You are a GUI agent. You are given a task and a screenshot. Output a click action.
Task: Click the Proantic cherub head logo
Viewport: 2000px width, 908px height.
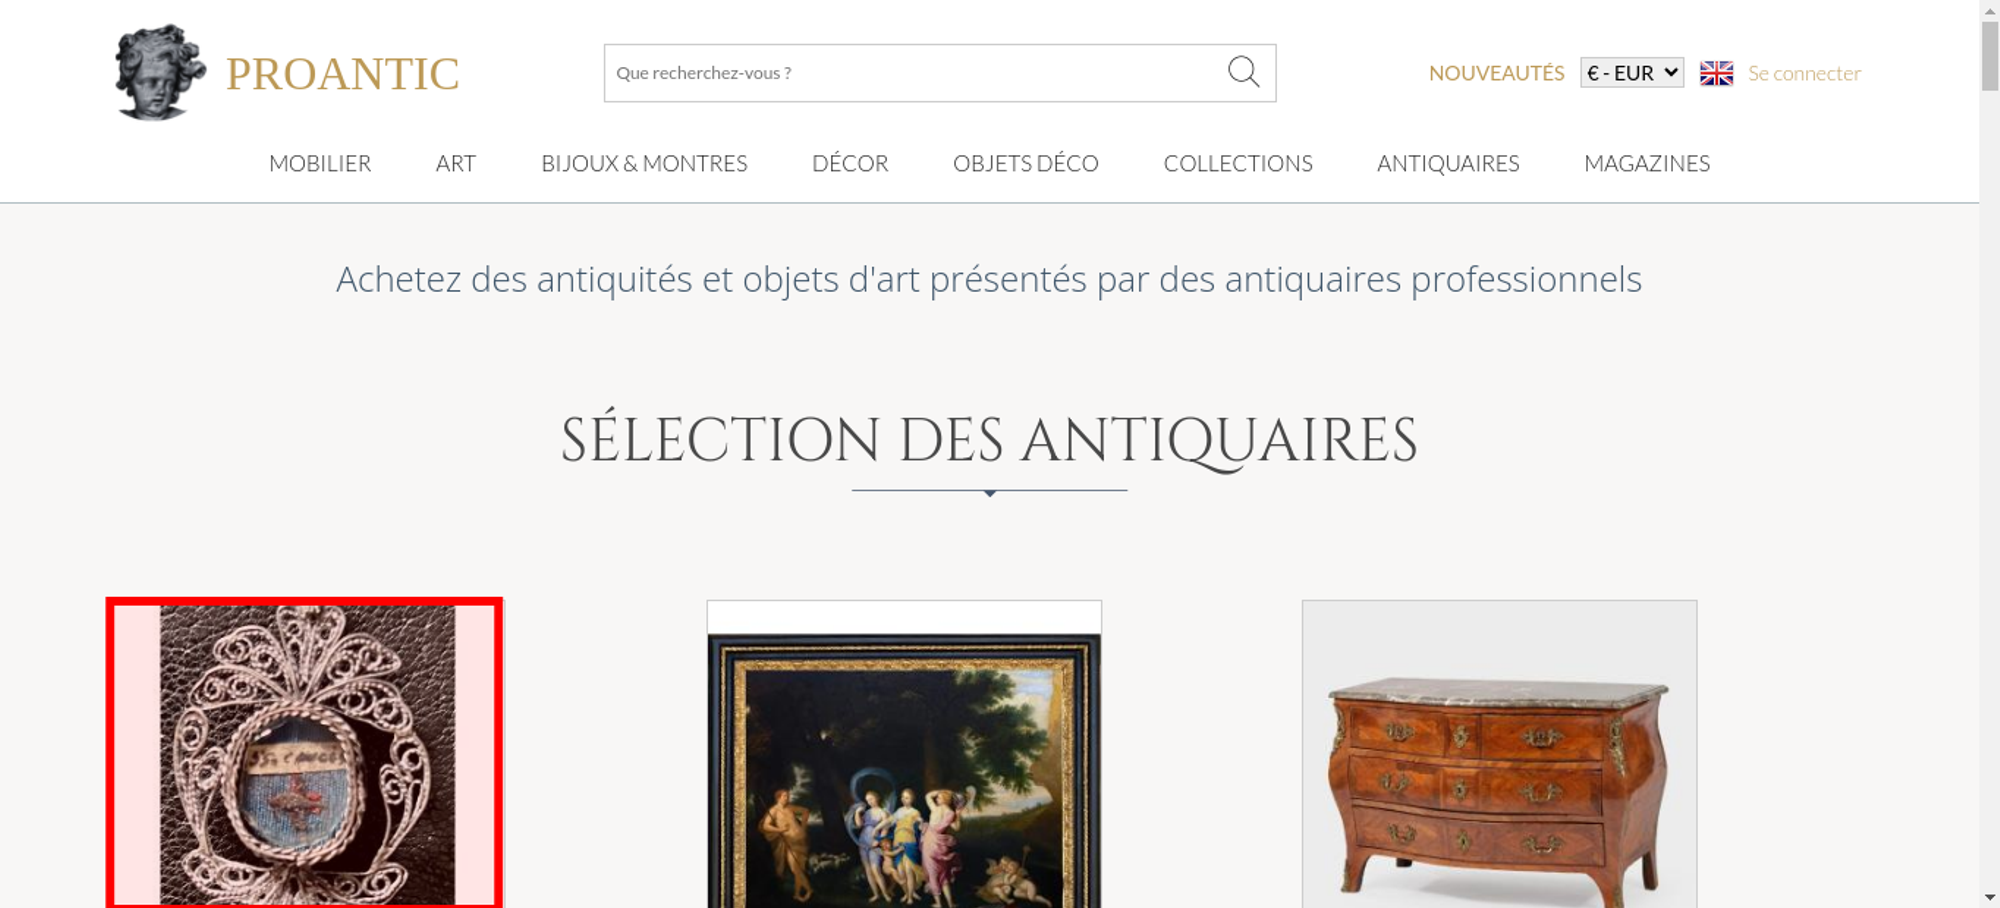(x=160, y=72)
